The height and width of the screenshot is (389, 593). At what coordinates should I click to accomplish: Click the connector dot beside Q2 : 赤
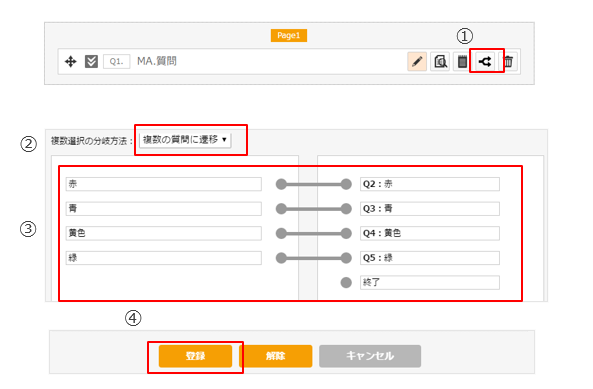pos(346,184)
